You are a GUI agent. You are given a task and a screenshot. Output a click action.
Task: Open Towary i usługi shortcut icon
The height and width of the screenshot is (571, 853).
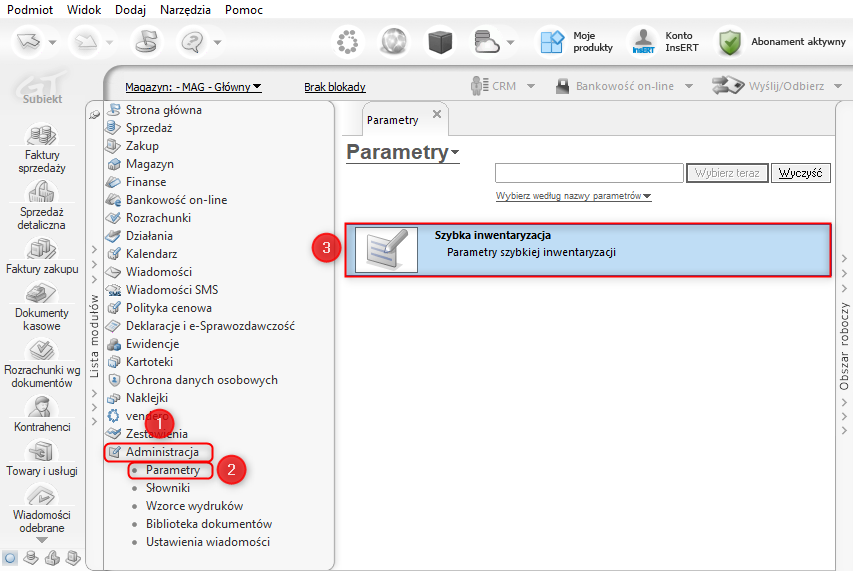41,451
